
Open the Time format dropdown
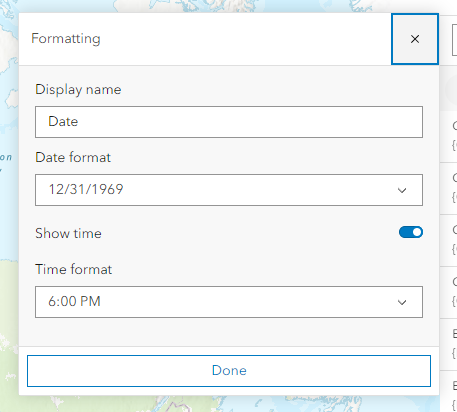pyautogui.click(x=229, y=302)
